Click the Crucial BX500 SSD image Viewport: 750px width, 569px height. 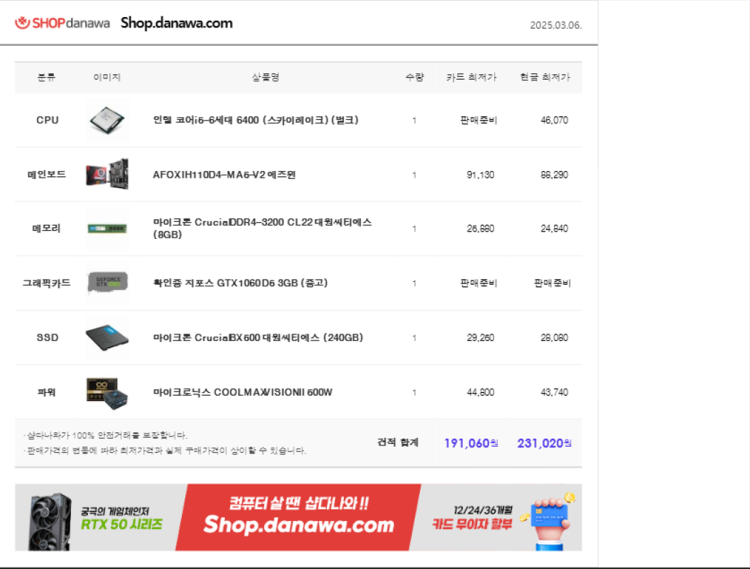[107, 338]
